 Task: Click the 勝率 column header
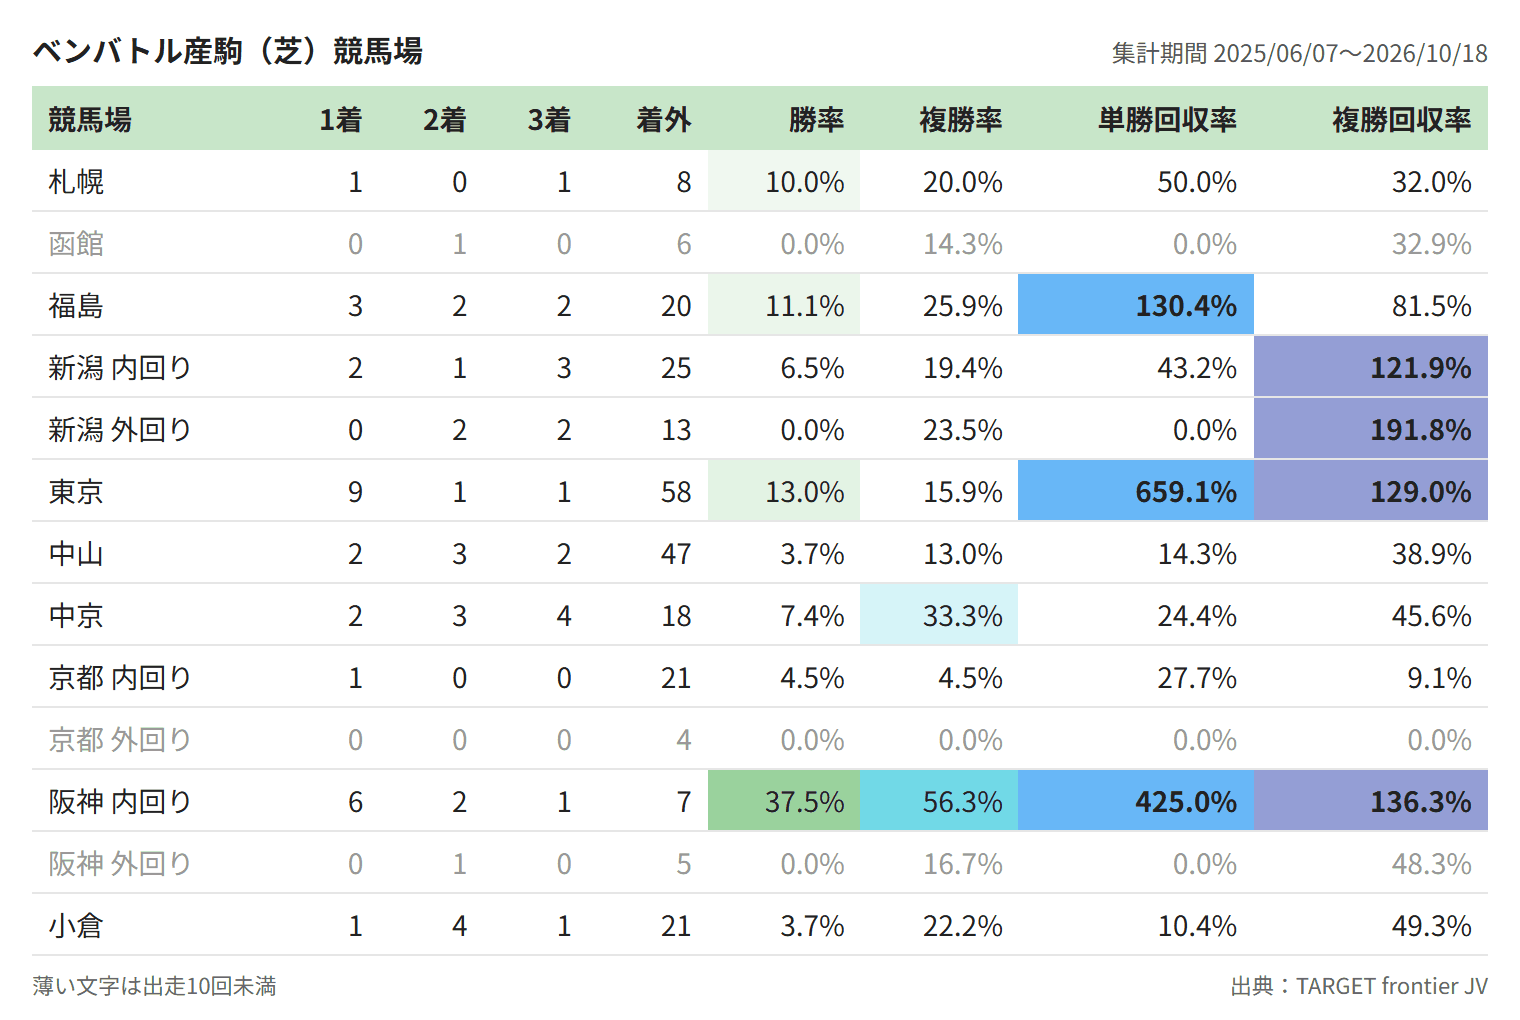tap(816, 120)
